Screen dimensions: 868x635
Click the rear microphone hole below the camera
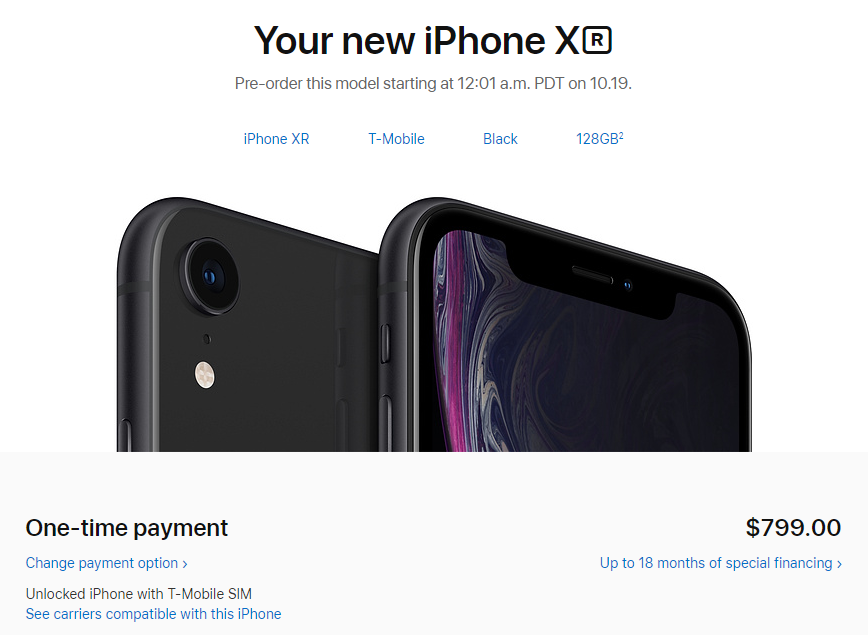[x=207, y=339]
